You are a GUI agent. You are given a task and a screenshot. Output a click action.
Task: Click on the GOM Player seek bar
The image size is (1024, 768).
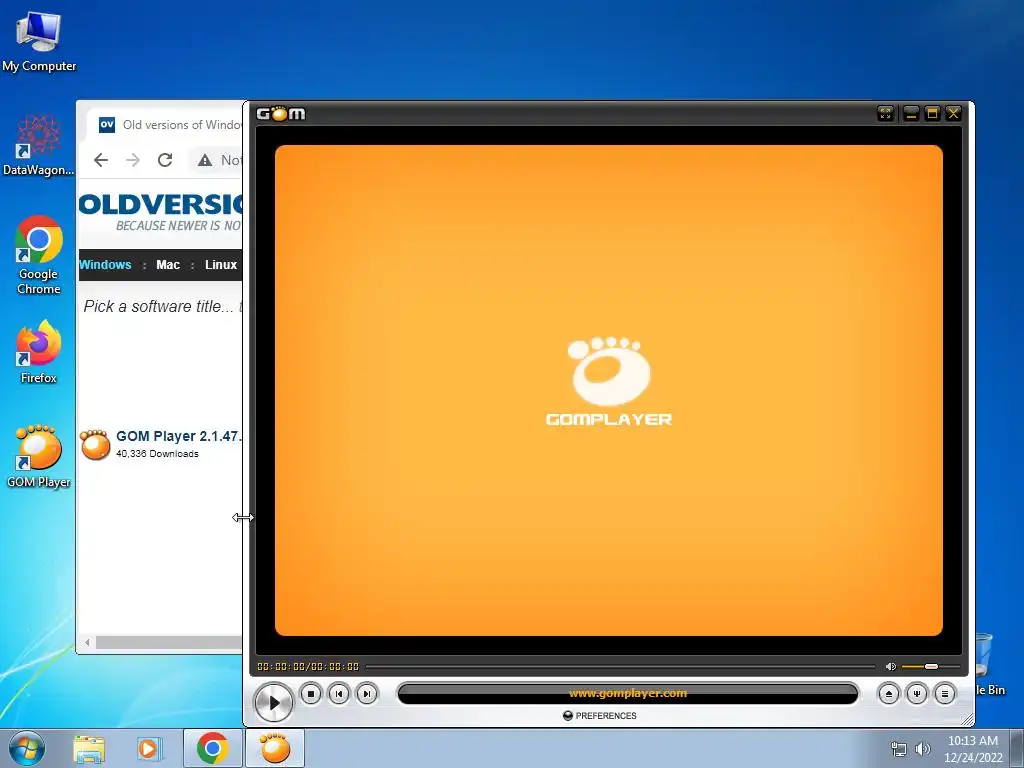[620, 667]
